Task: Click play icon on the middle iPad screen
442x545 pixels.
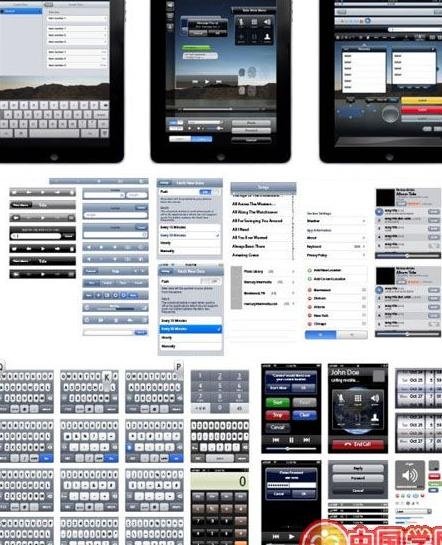Action: pyautogui.click(x=207, y=82)
